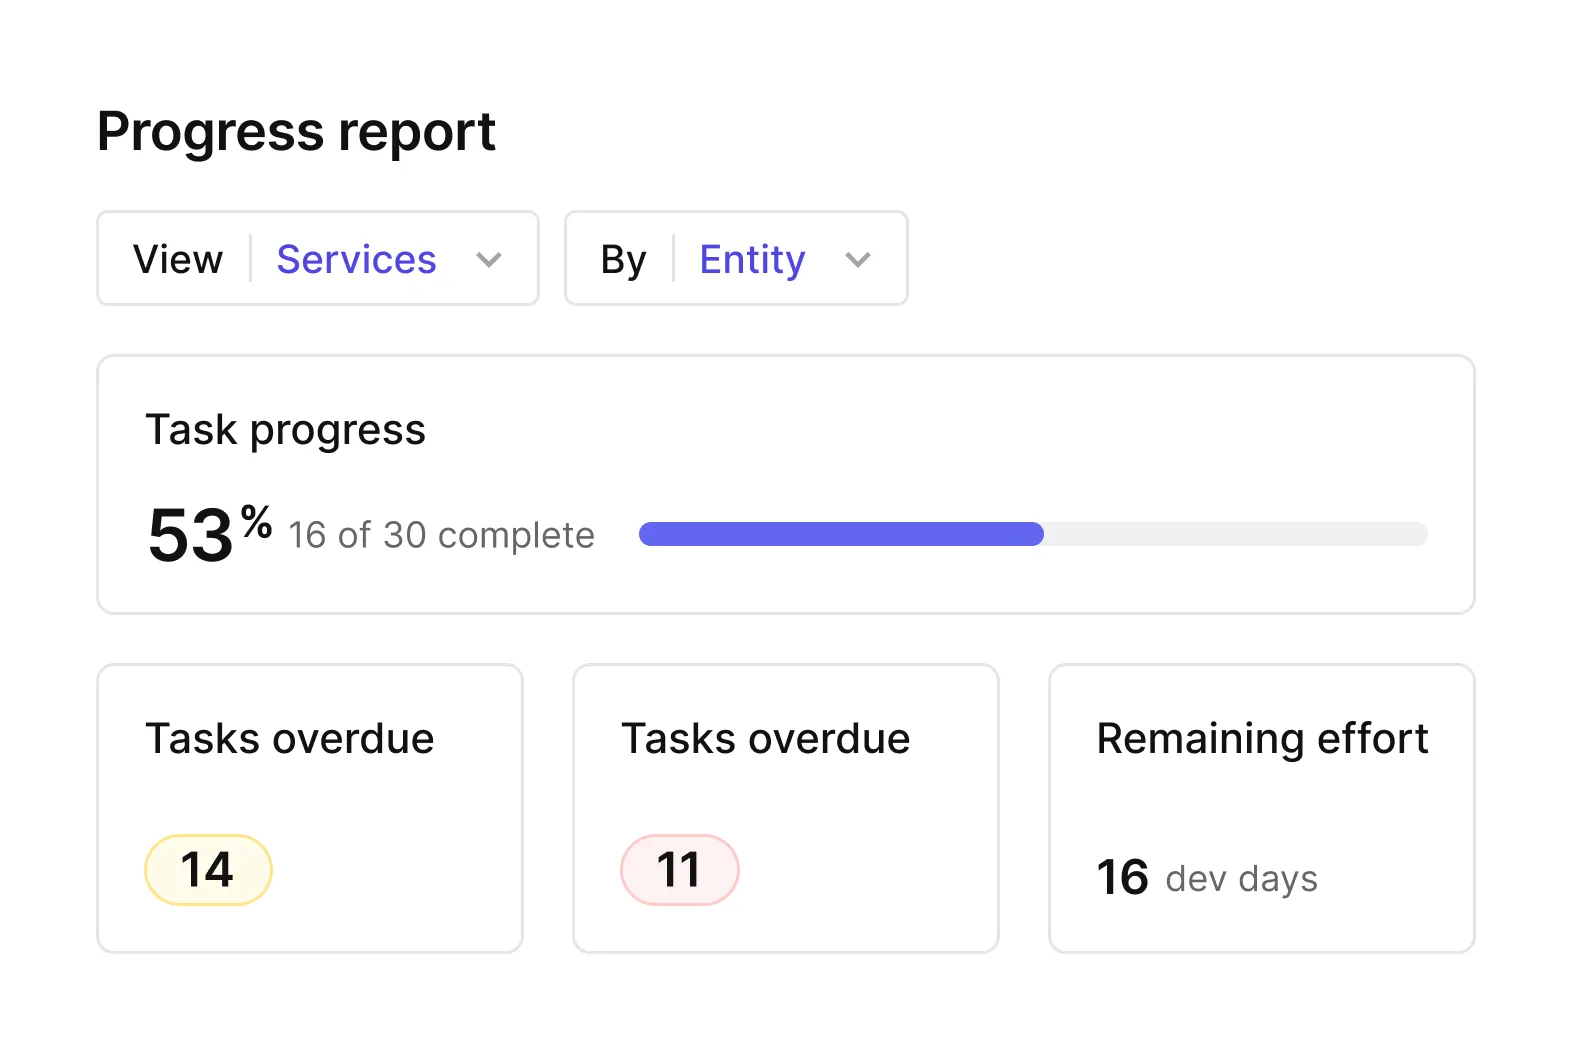Select the Services value text
Image resolution: width=1572 pixels, height=1050 pixels.
[356, 260]
